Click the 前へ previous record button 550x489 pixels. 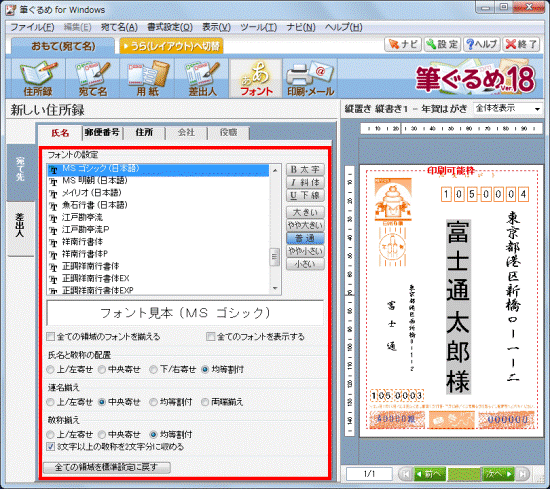(429, 474)
